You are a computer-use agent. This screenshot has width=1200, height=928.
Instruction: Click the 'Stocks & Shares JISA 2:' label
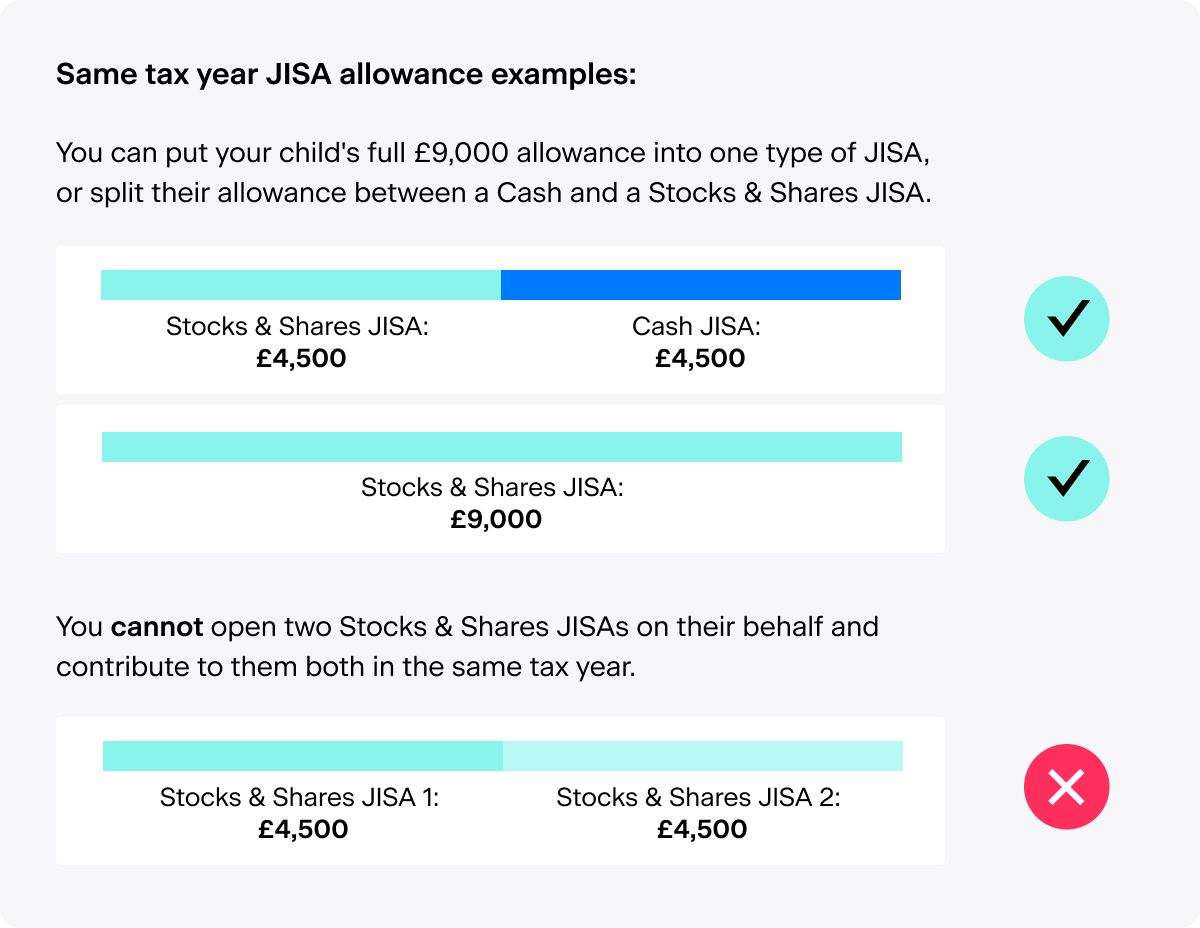coord(698,797)
